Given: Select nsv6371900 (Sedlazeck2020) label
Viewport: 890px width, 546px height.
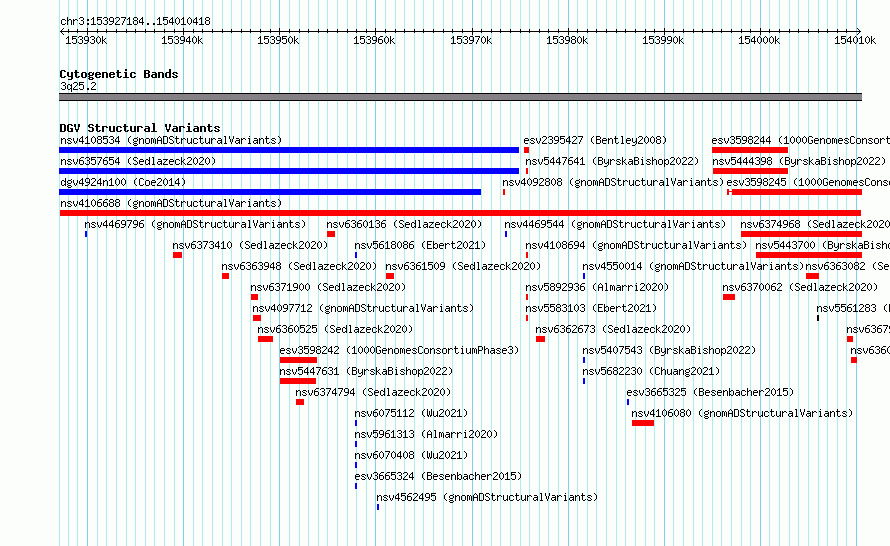Looking at the screenshot, I should coord(328,287).
